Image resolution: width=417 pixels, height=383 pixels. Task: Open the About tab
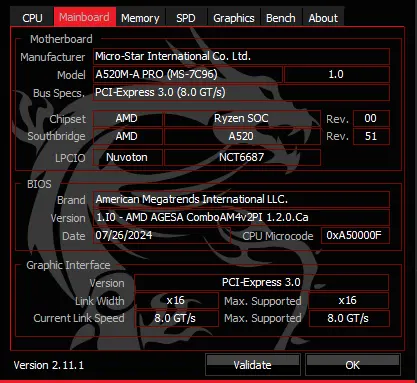323,18
